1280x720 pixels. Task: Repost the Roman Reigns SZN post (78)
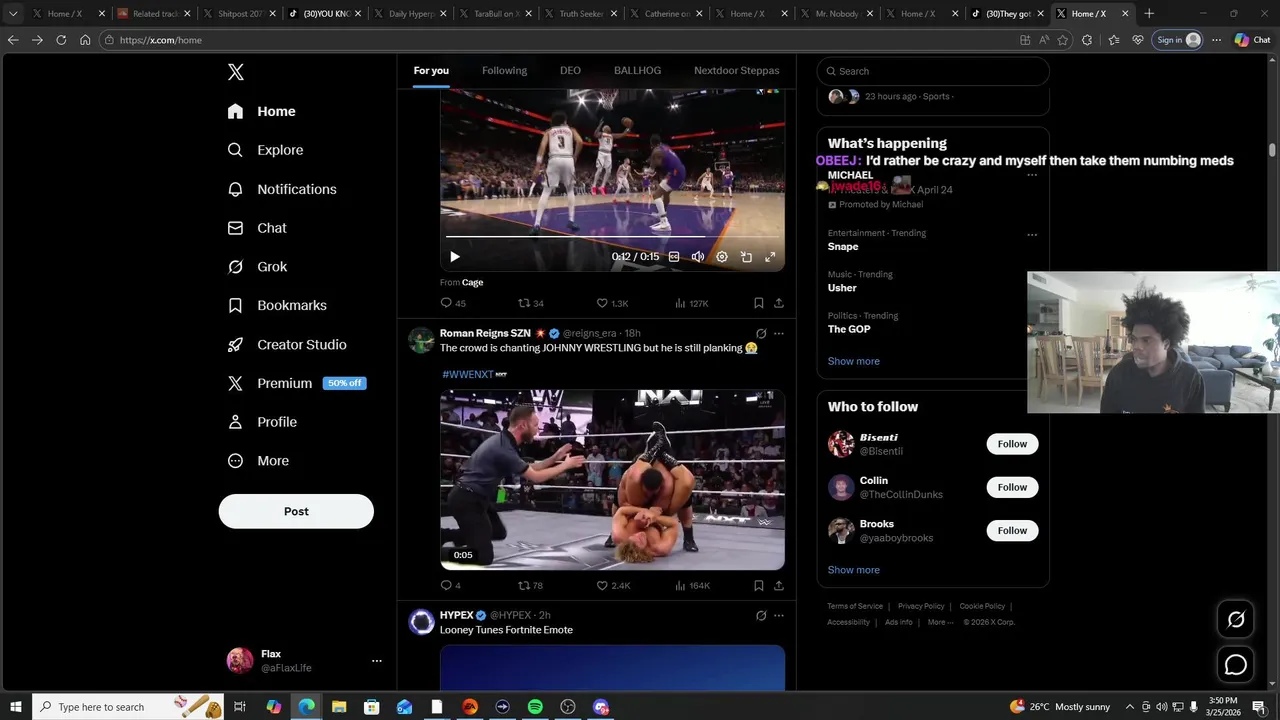coord(531,586)
